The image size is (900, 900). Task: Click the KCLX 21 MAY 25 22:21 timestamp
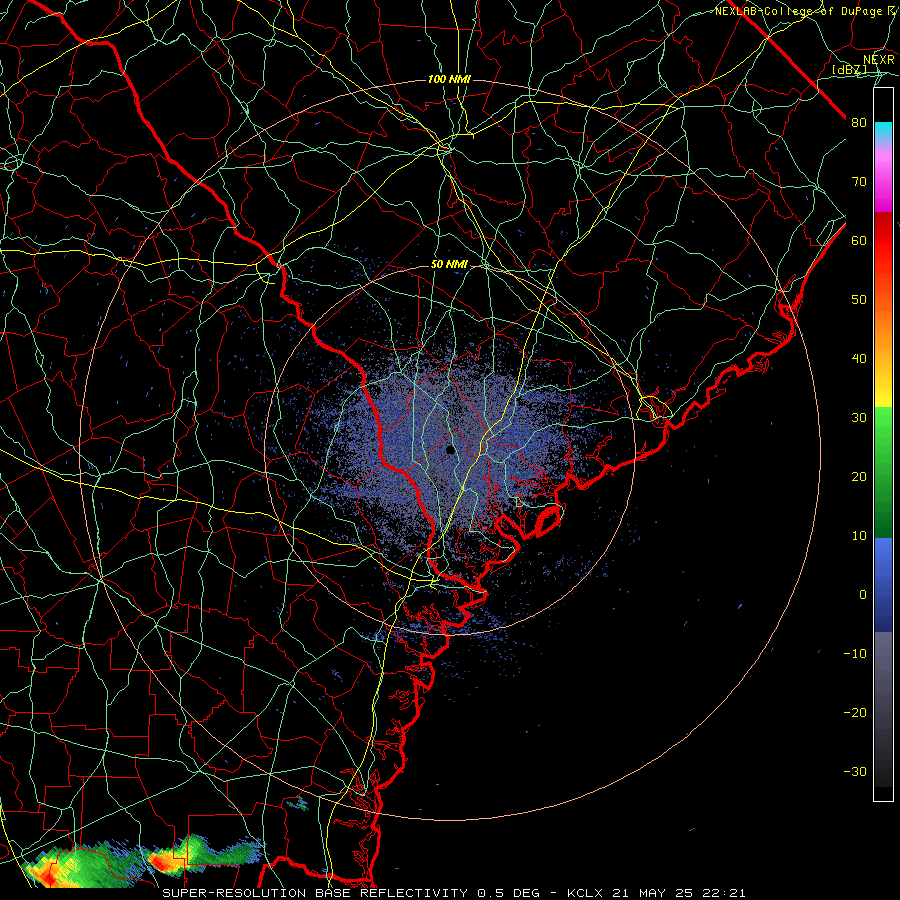pos(656,893)
